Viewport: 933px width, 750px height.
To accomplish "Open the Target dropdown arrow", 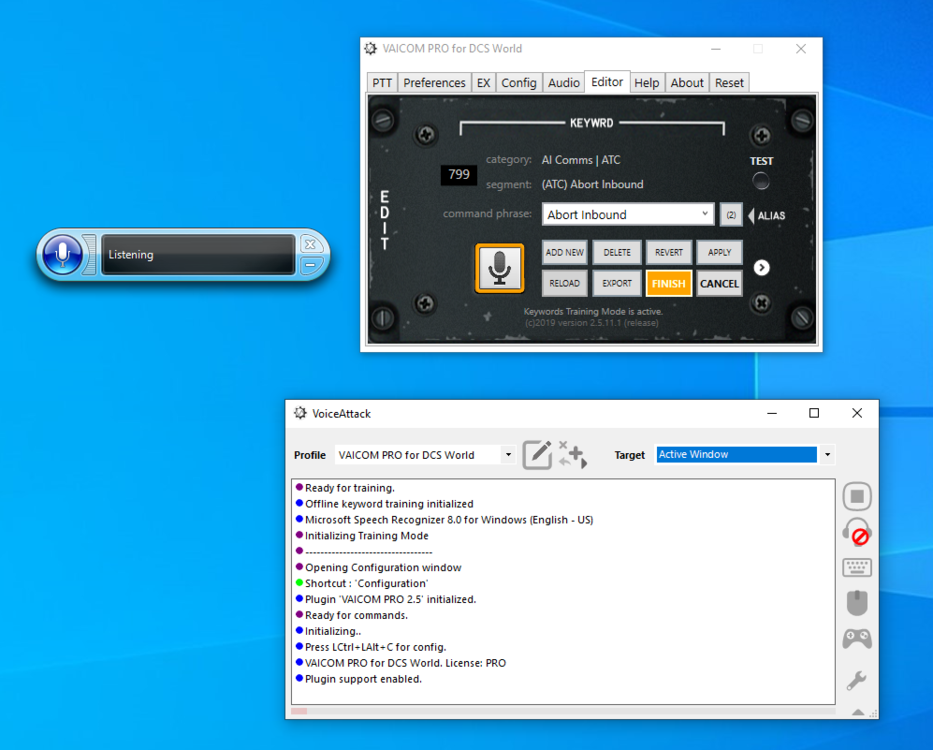I will pyautogui.click(x=827, y=455).
